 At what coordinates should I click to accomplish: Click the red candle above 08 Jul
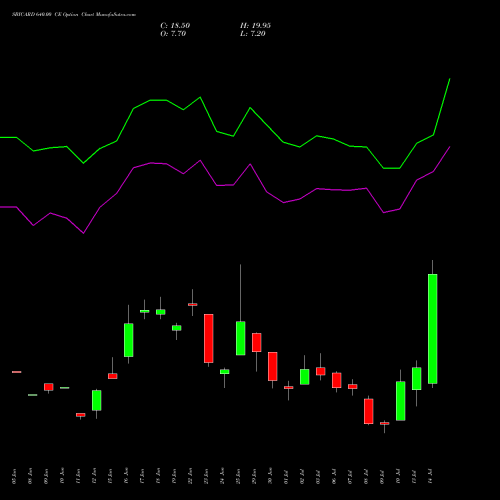pos(369,411)
